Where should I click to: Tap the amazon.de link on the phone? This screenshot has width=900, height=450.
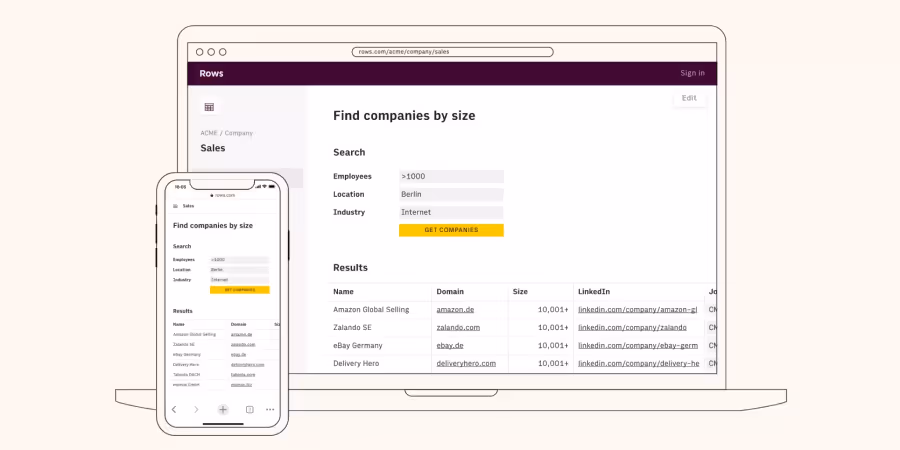[x=241, y=334]
